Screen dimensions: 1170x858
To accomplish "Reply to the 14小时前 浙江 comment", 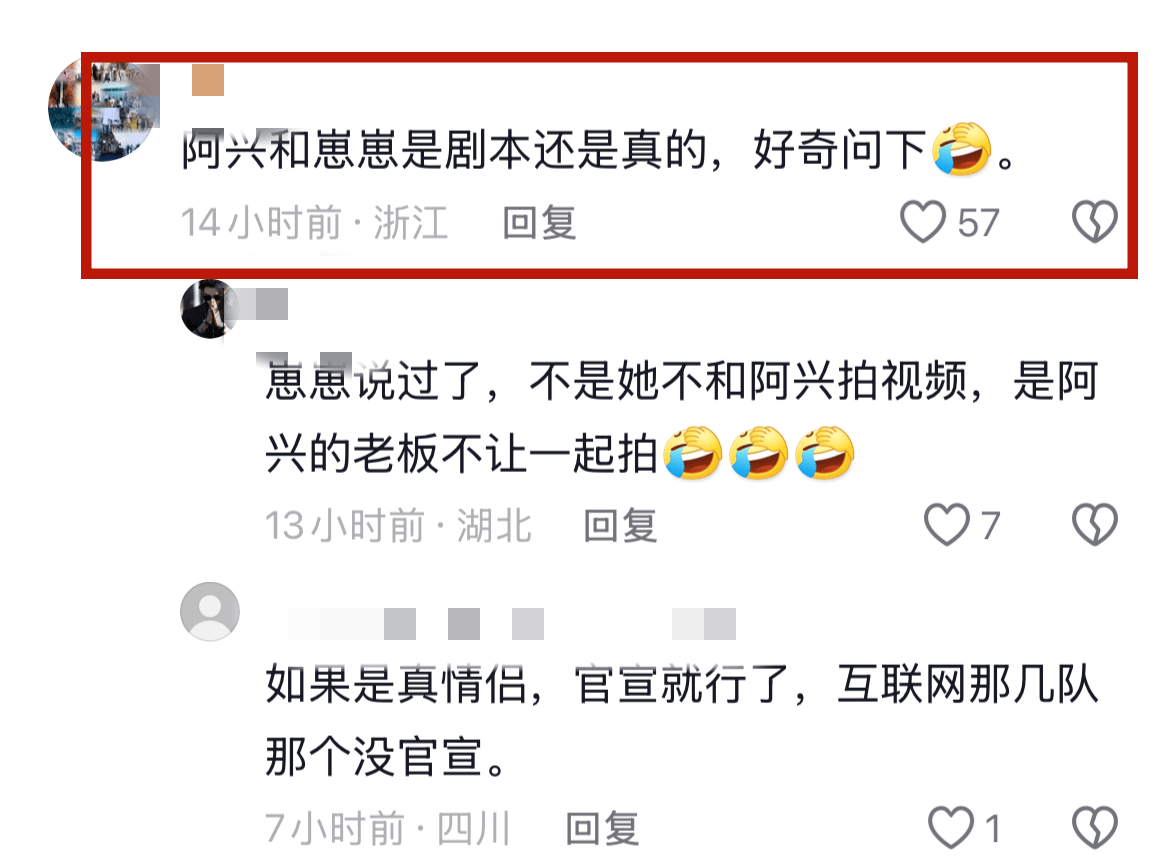I will click(x=539, y=223).
